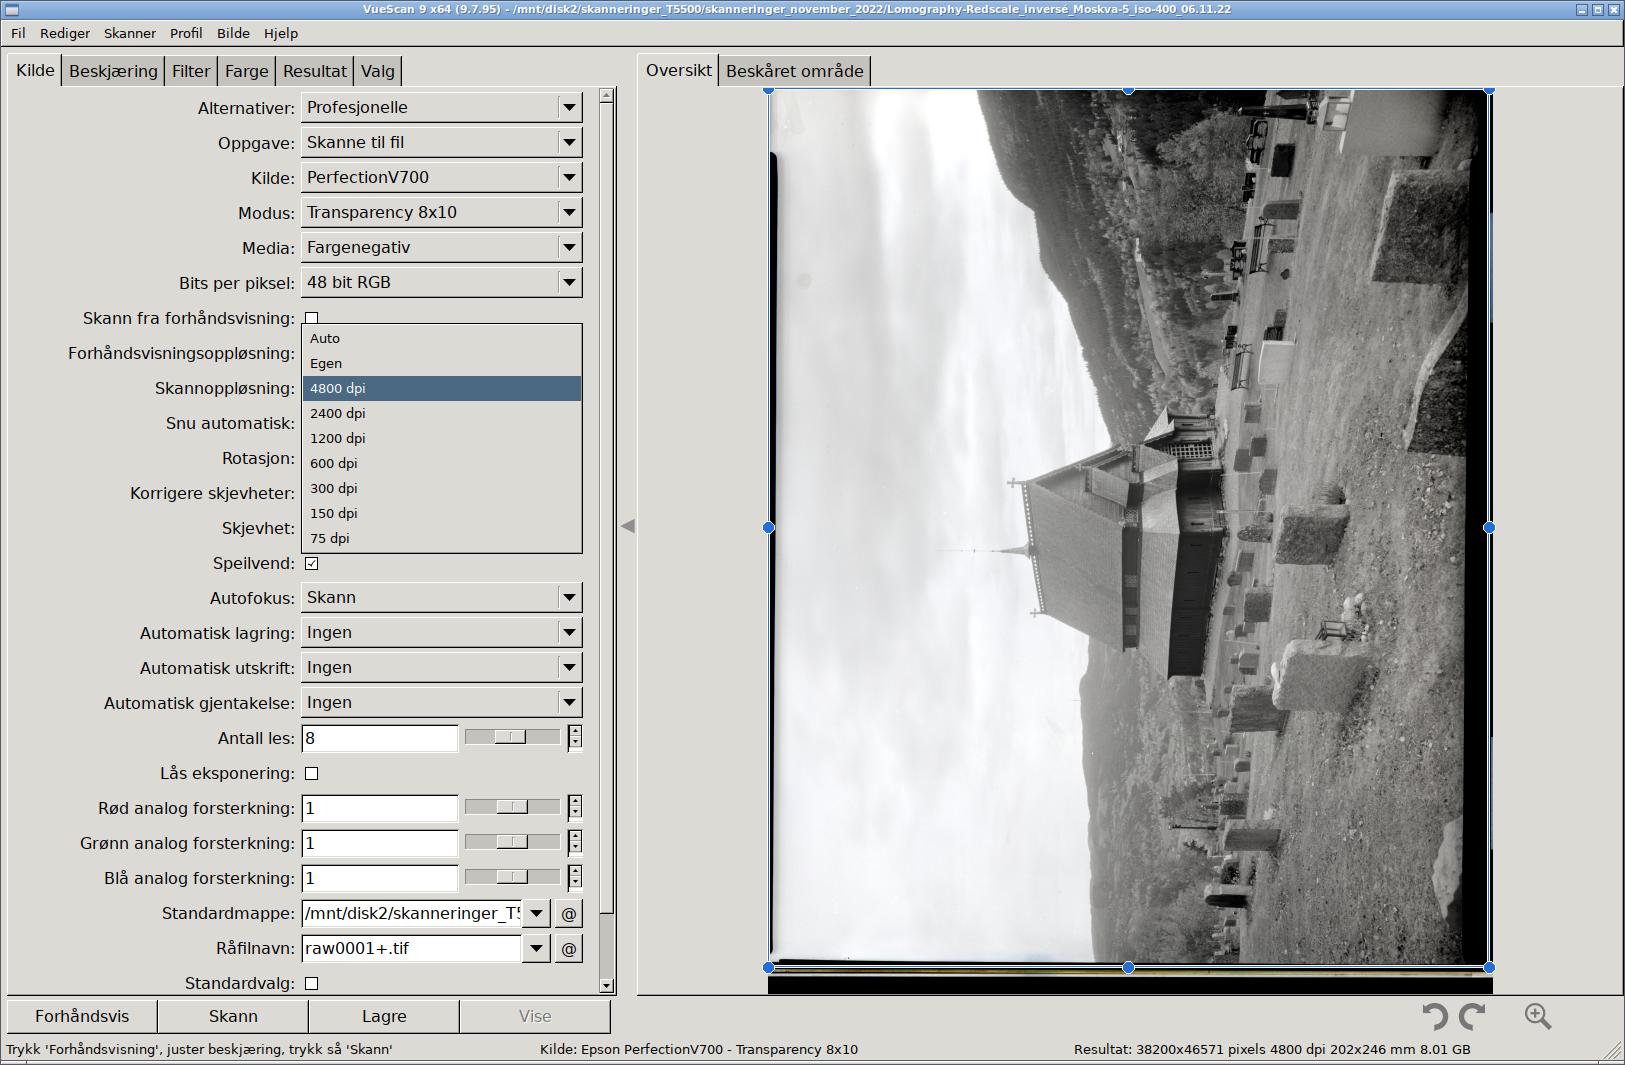The width and height of the screenshot is (1625, 1065).
Task: Open the Automatisk lagring dropdown
Action: [441, 632]
